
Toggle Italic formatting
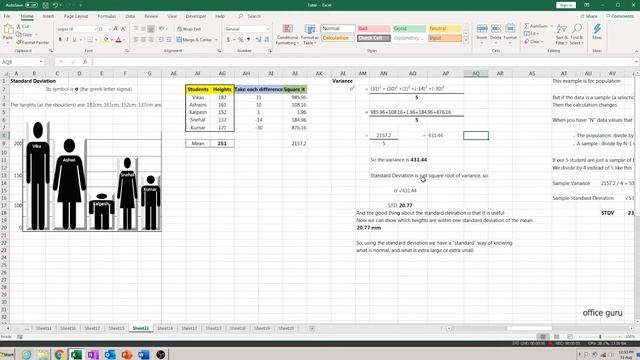coord(67,40)
